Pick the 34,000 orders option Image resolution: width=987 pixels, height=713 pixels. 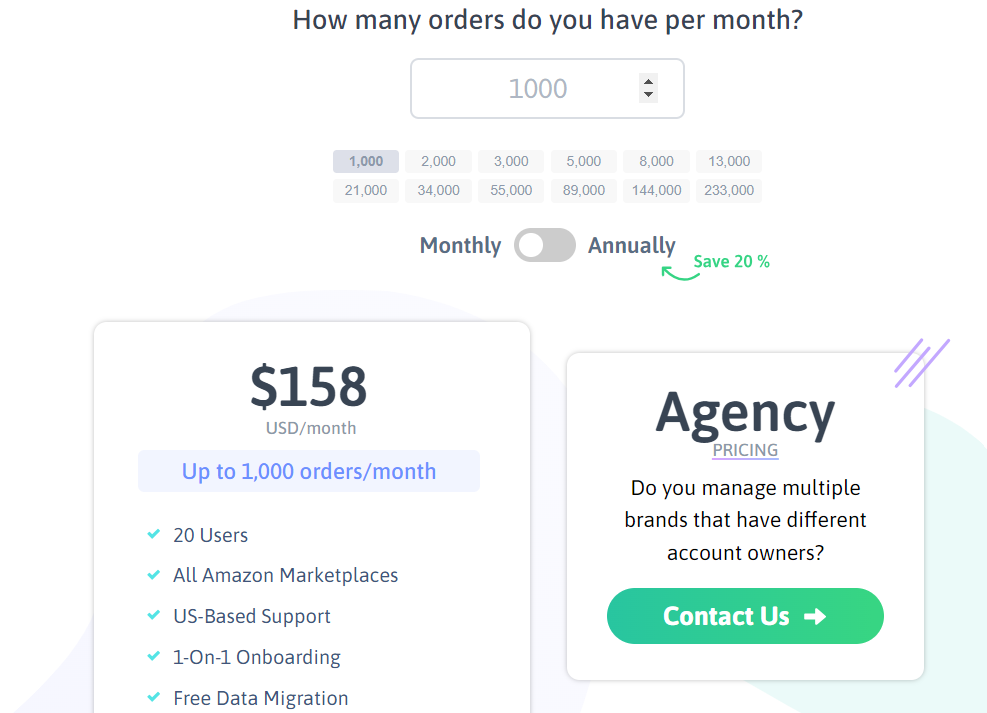pos(438,190)
